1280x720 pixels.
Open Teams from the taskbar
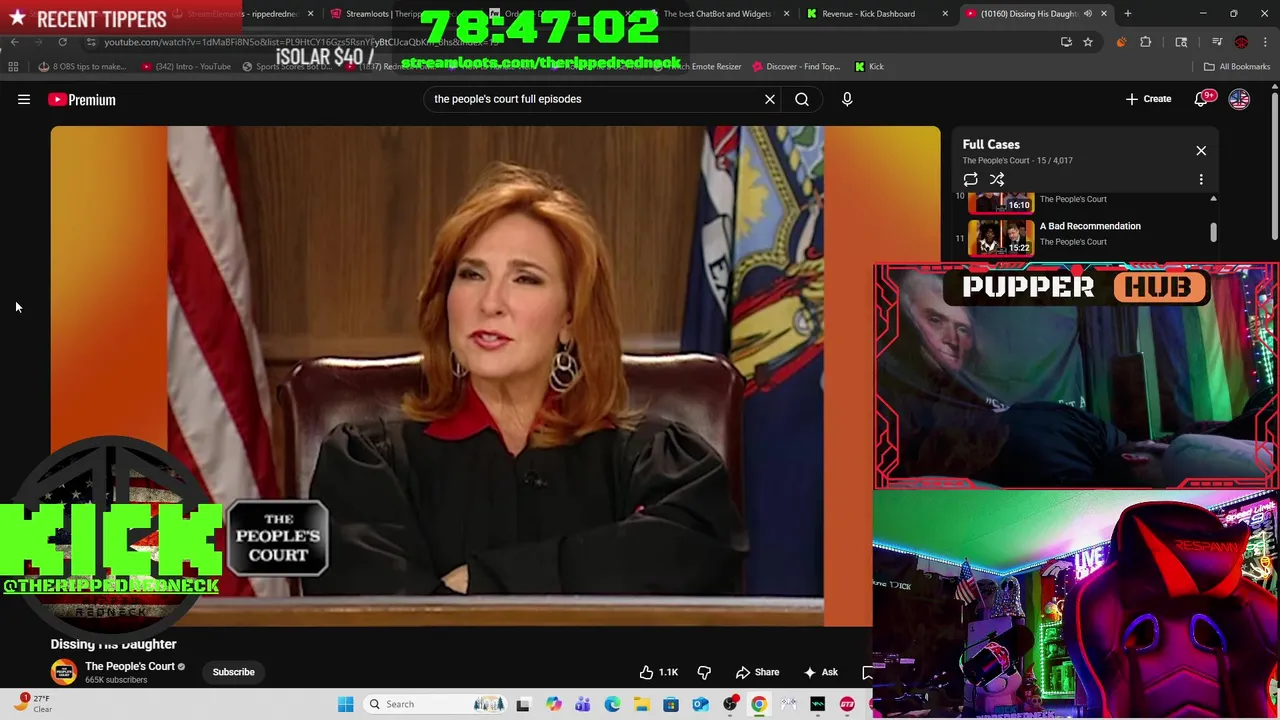point(582,704)
